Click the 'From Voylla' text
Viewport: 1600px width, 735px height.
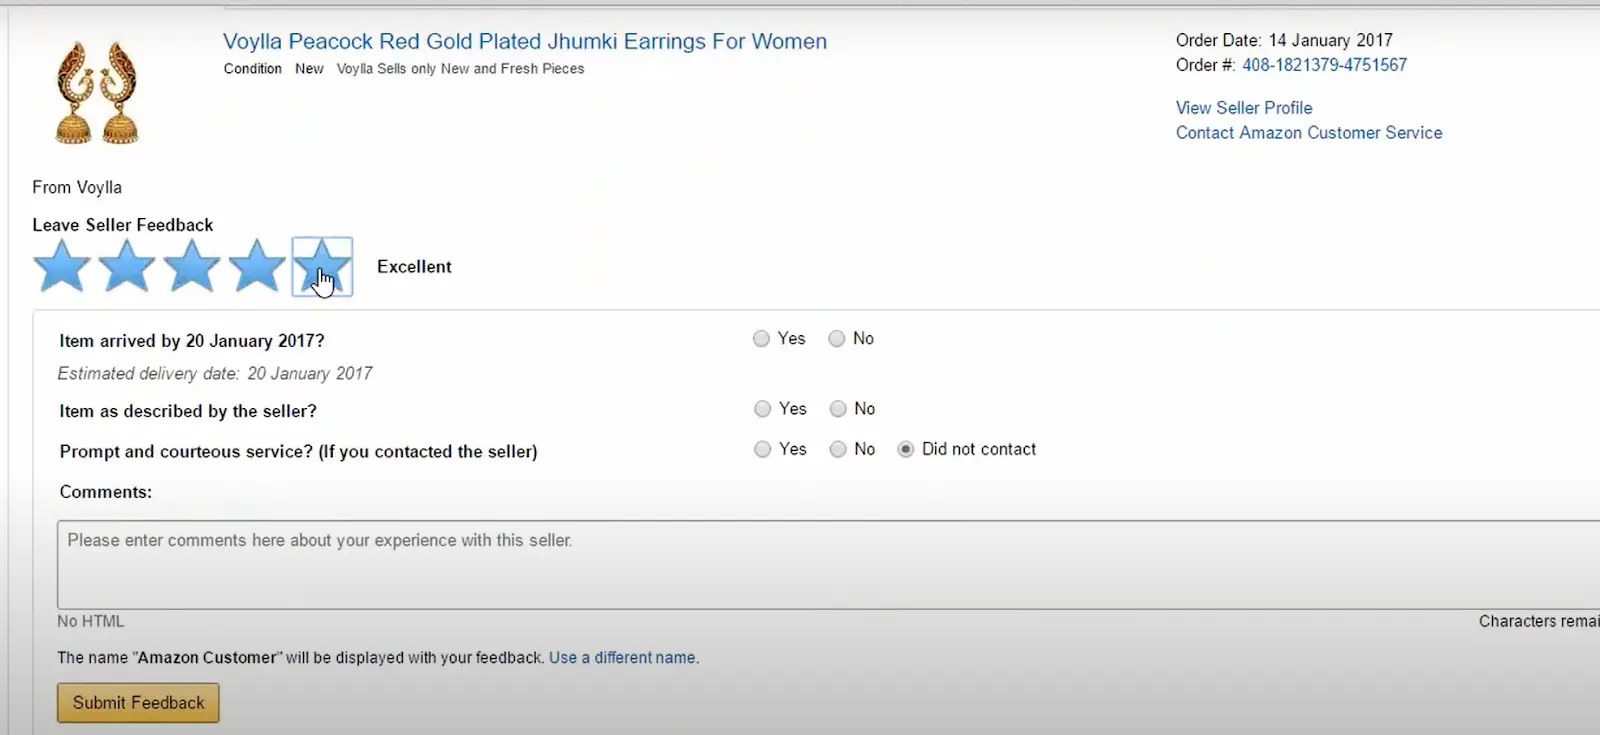[x=77, y=188]
